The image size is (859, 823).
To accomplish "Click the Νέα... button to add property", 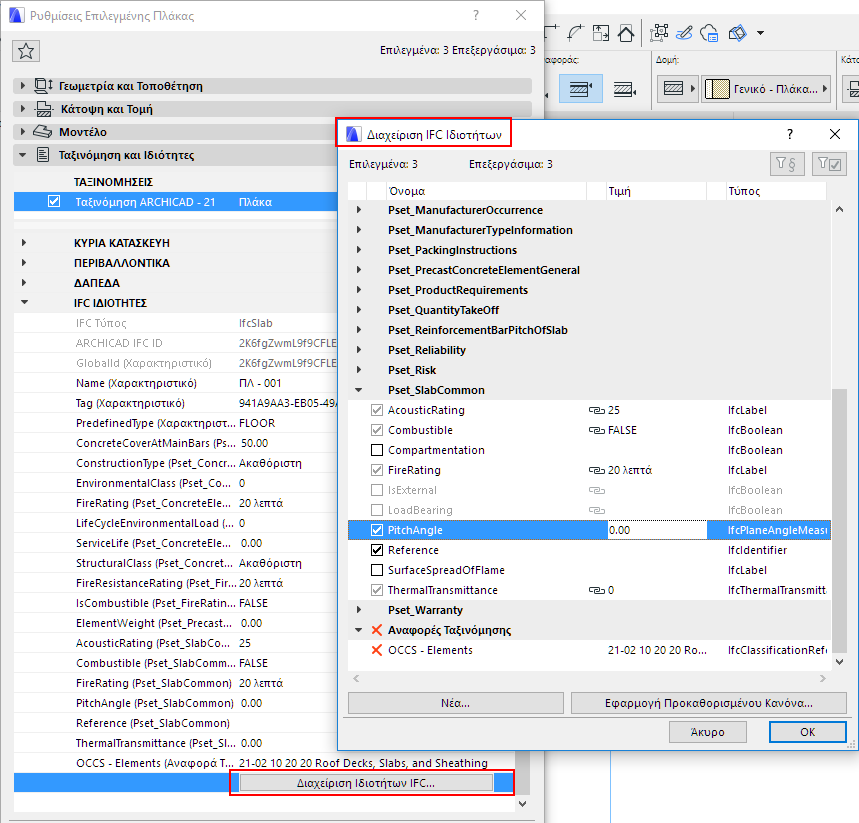I will point(455,703).
